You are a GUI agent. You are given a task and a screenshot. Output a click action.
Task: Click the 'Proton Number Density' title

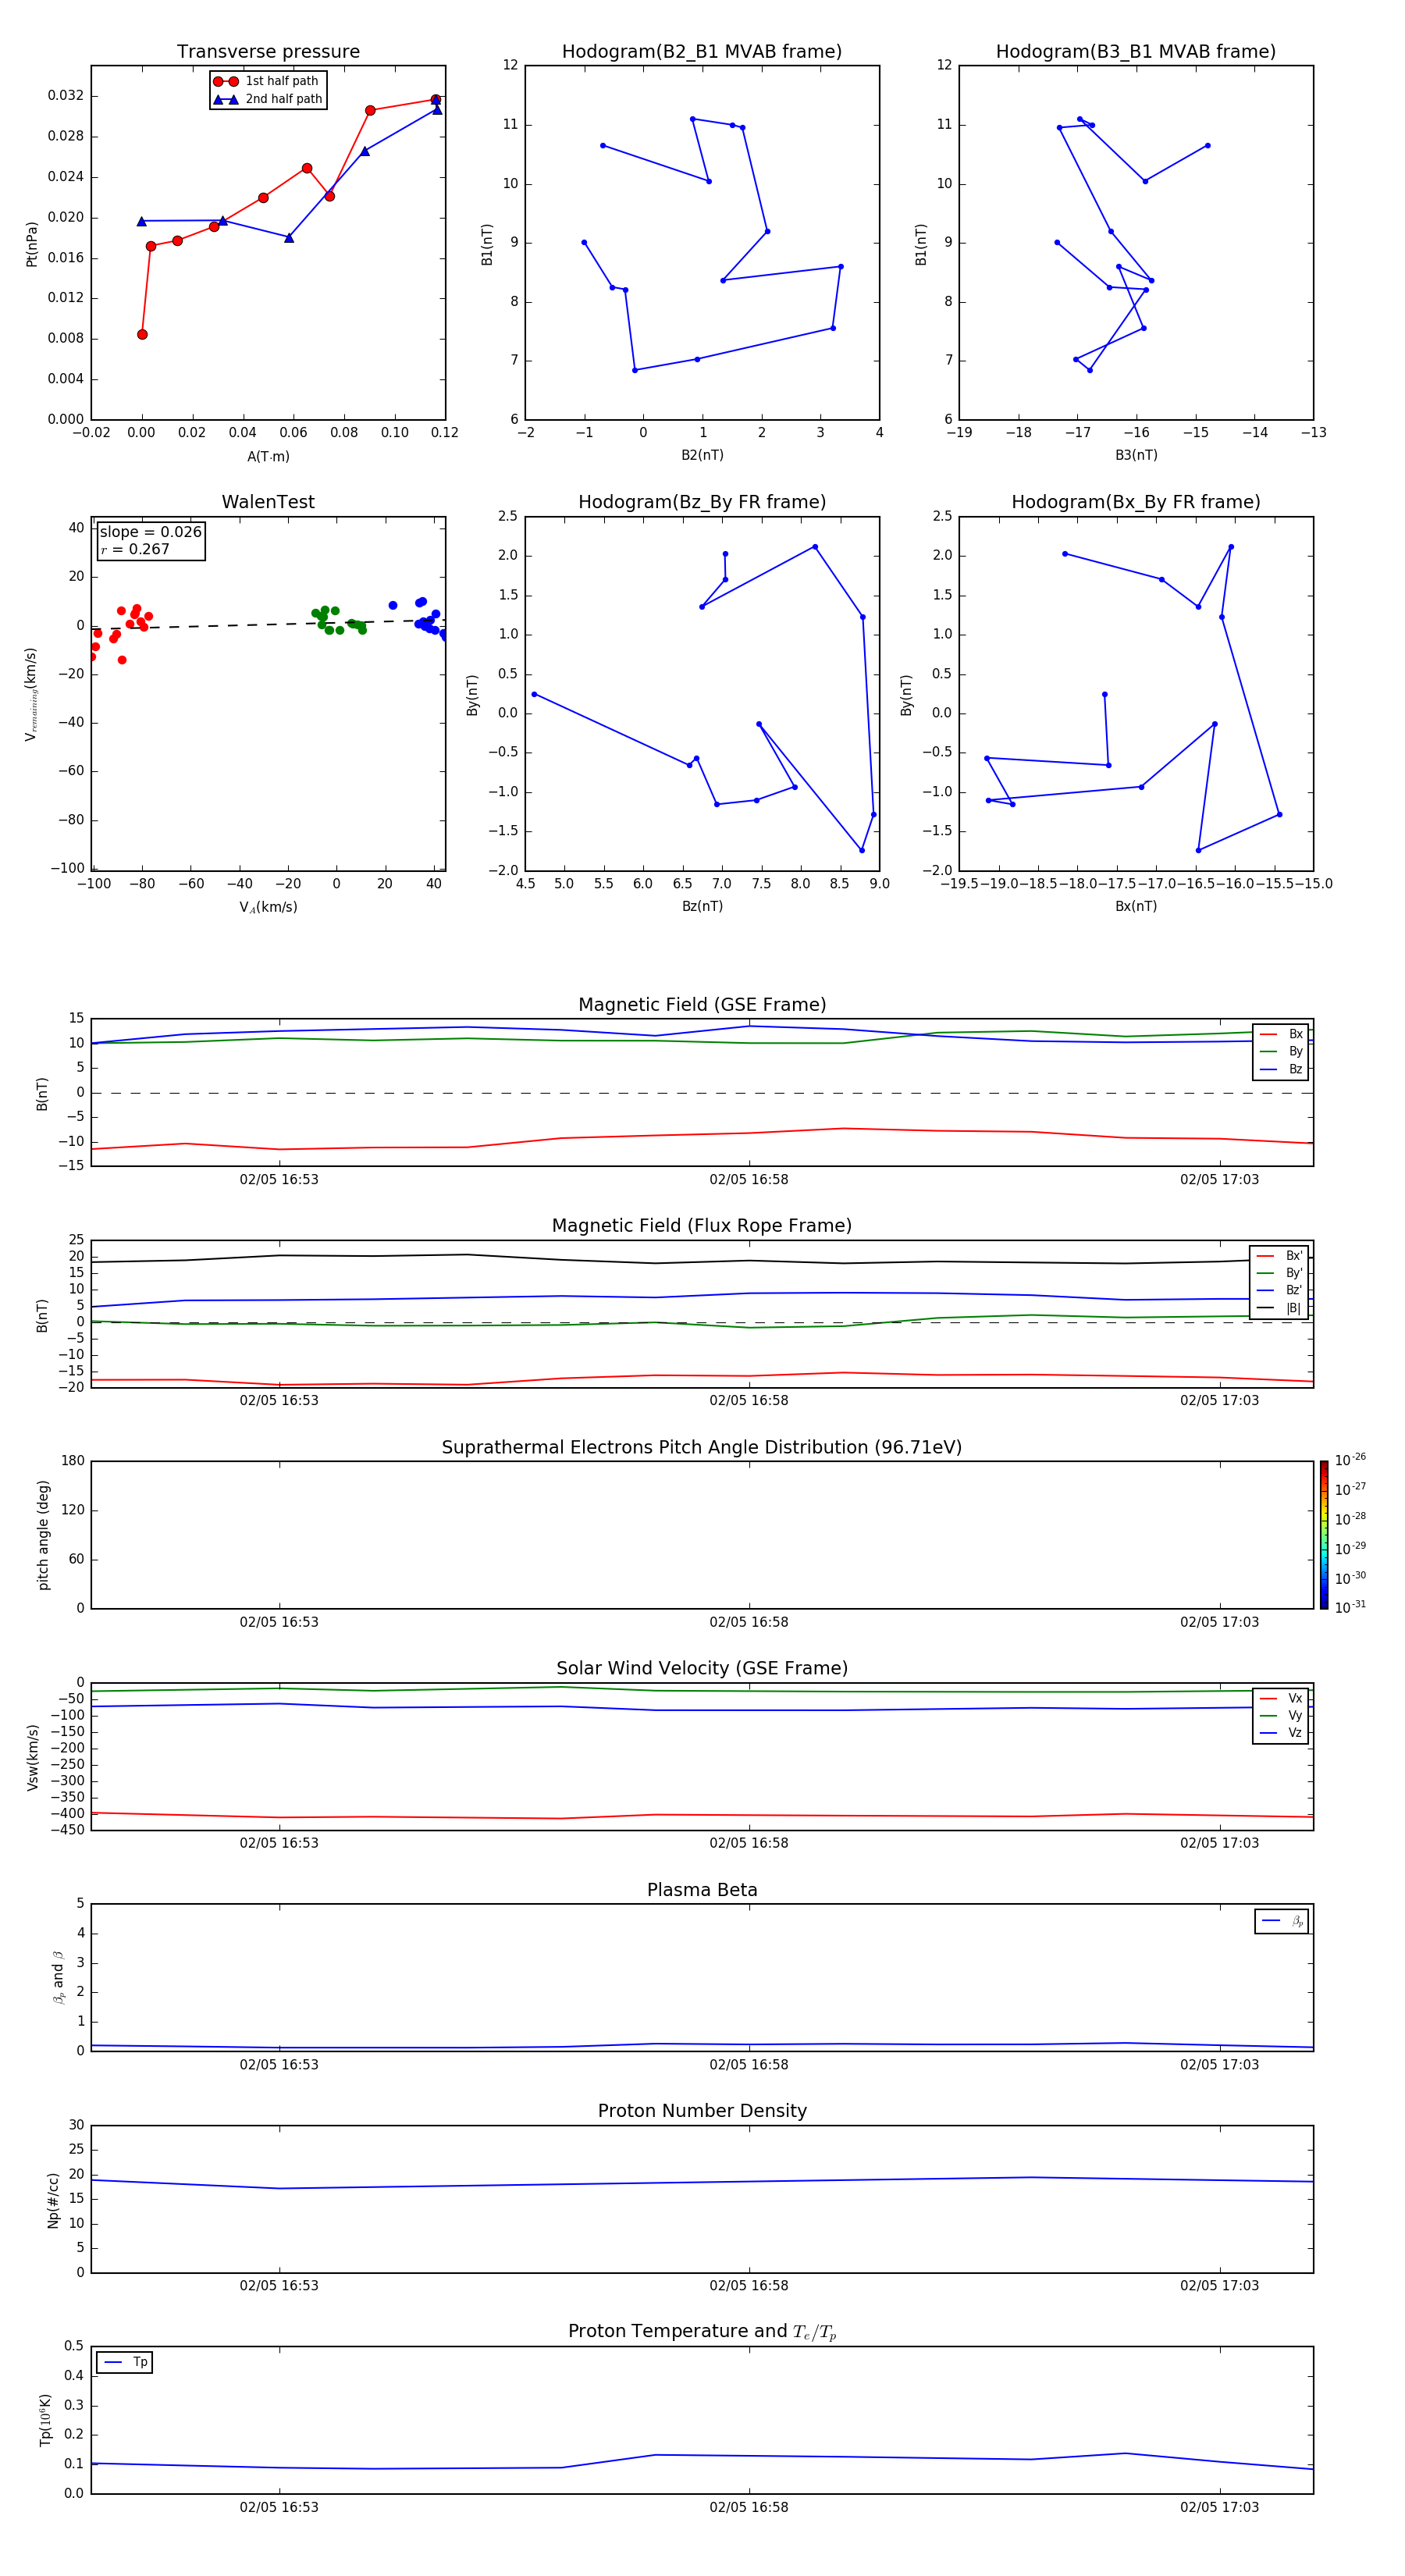point(702,2111)
